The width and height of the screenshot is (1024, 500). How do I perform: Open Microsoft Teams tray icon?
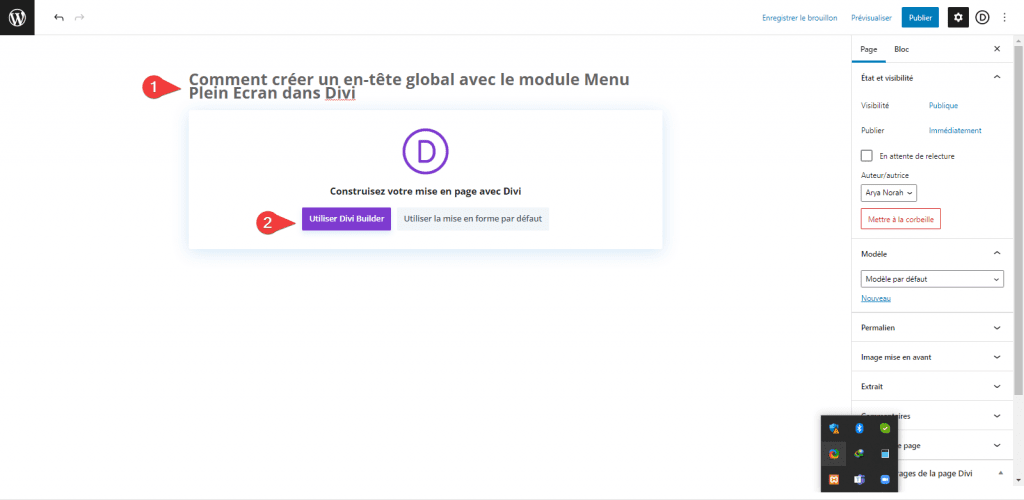(x=859, y=479)
